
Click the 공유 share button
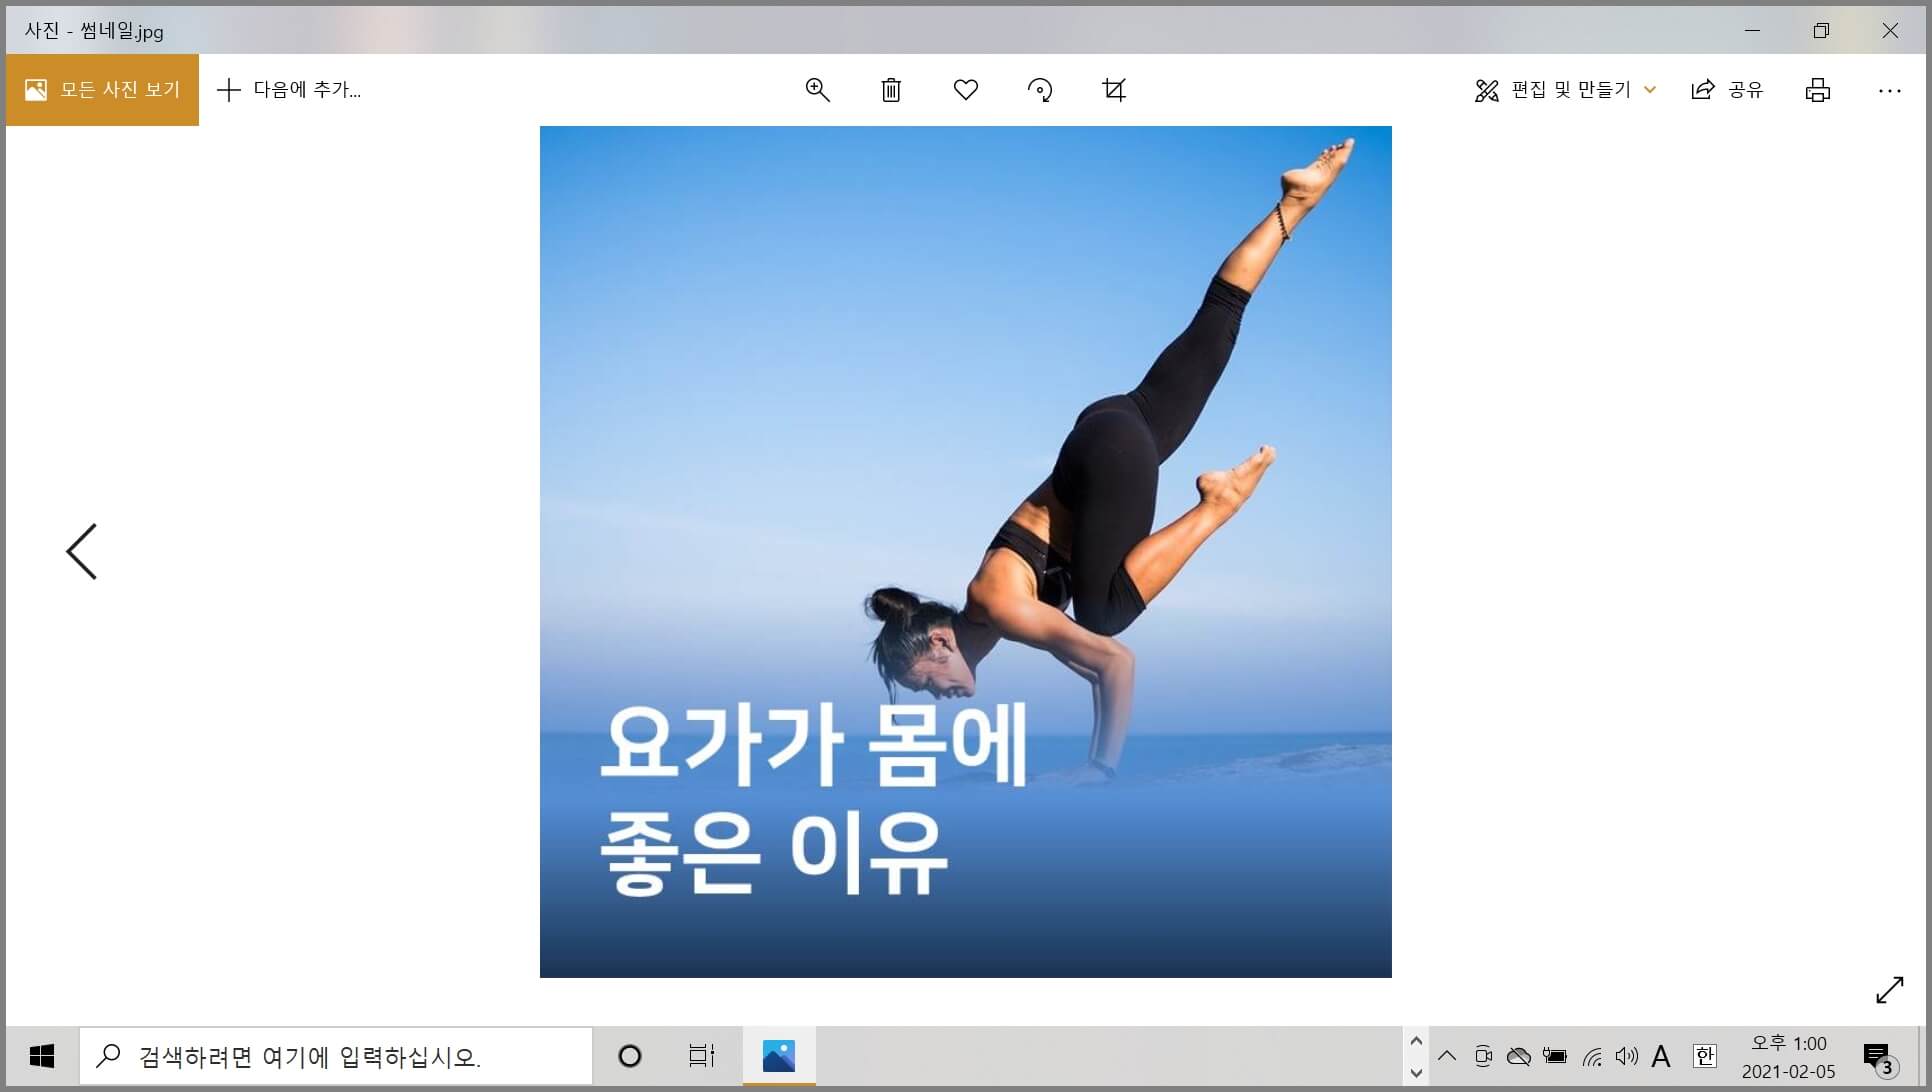[1727, 90]
